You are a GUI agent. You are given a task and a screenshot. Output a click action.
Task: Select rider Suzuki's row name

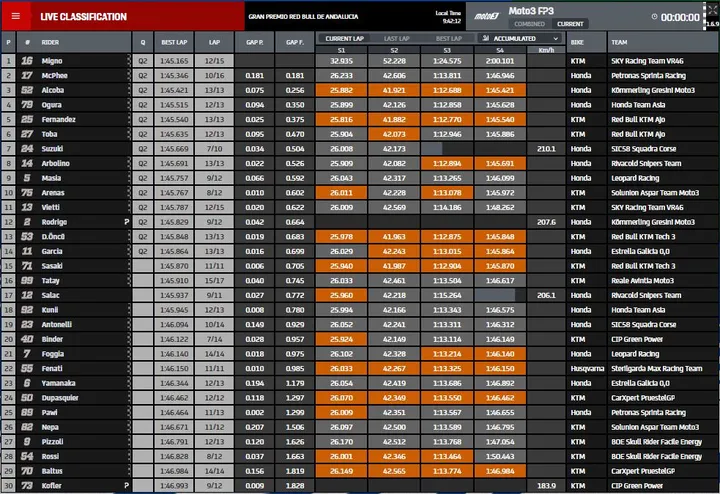52,149
